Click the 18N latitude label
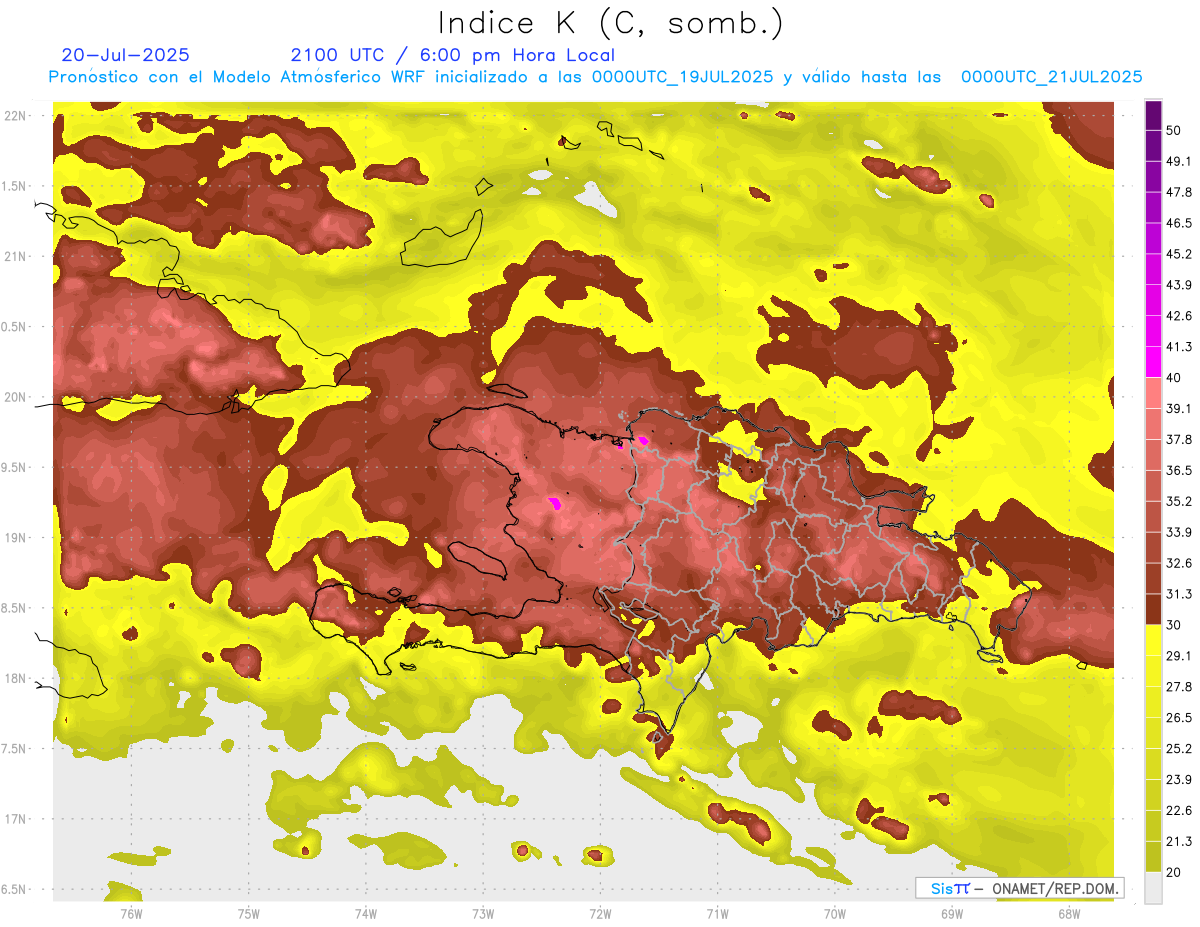The height and width of the screenshot is (927, 1200). pos(17,678)
